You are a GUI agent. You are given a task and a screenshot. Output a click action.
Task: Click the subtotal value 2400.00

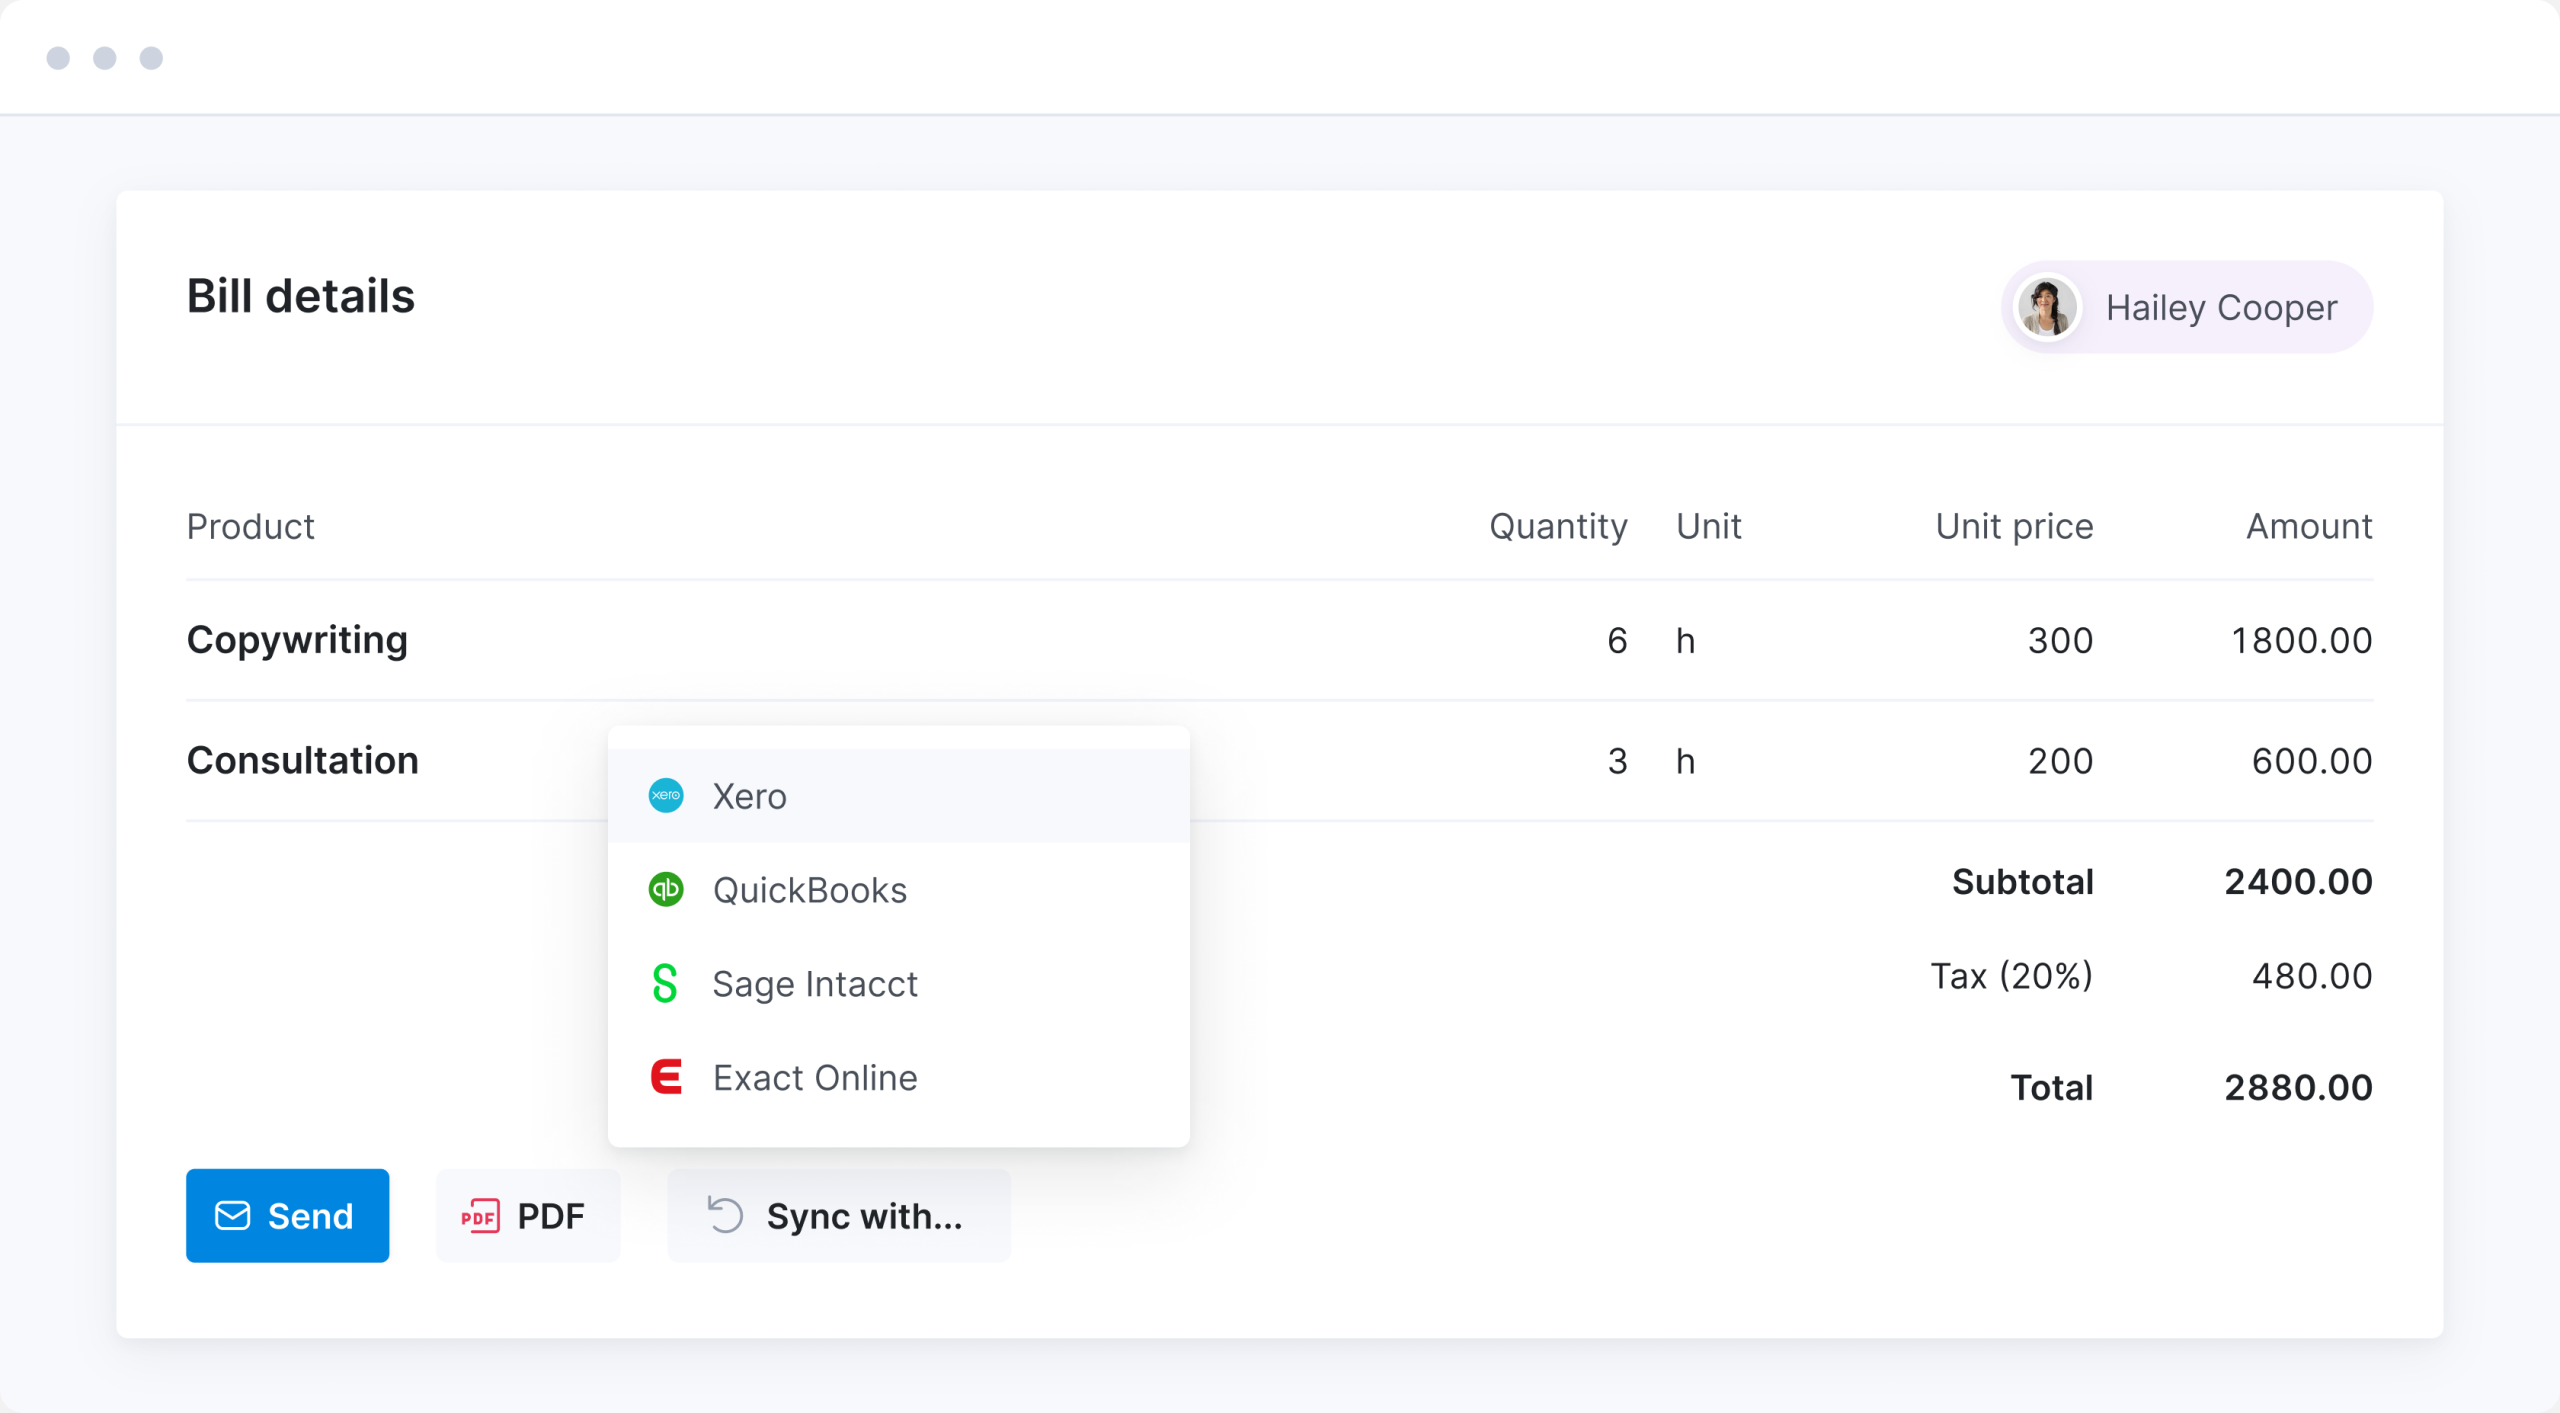click(2298, 881)
